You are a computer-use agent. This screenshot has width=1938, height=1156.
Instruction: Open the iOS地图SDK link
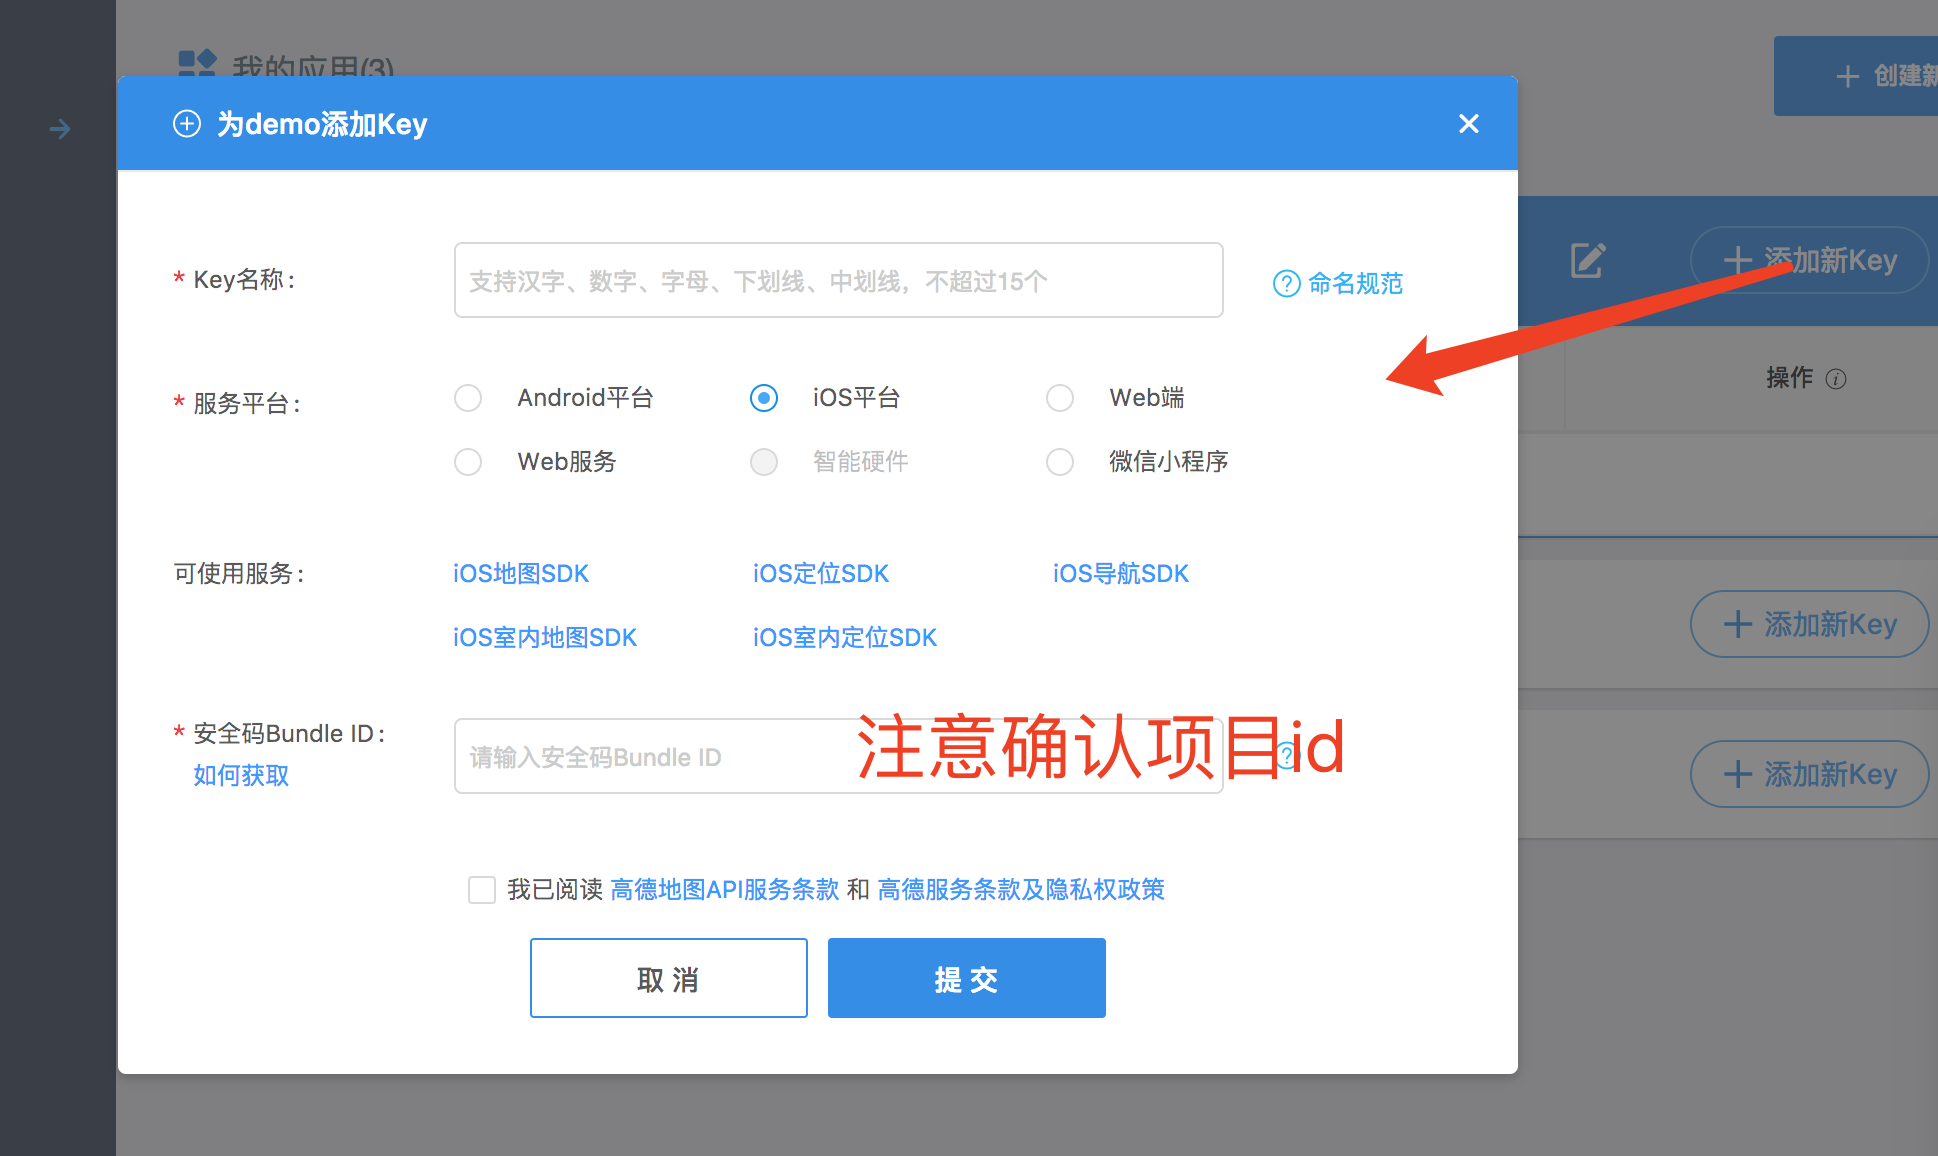click(x=519, y=573)
